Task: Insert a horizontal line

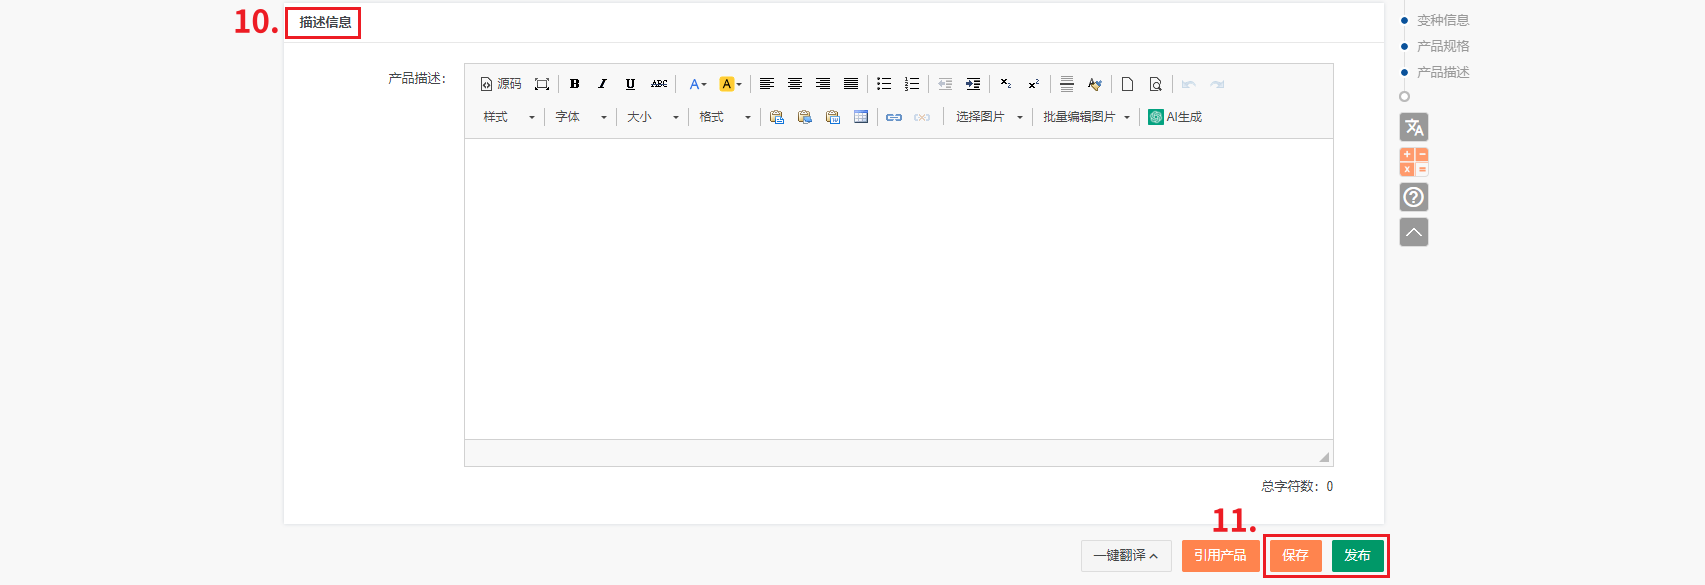Action: click(x=1067, y=84)
